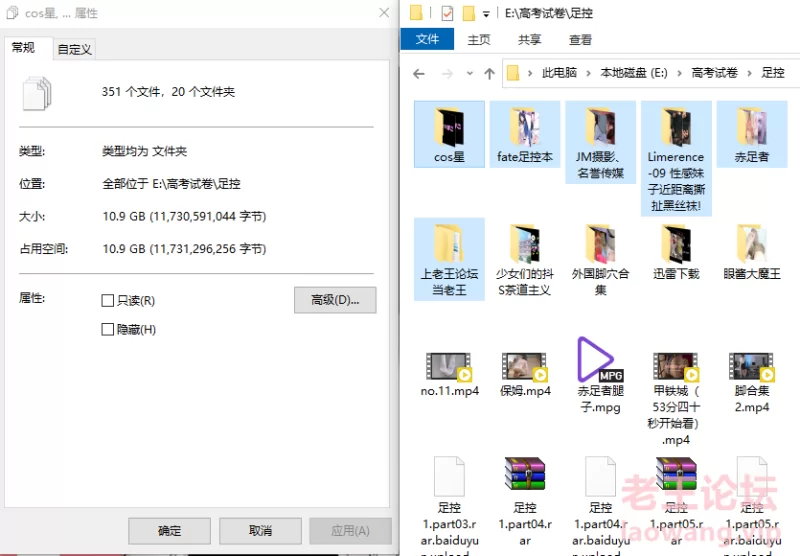Switch to the 常规 properties tab
Screen dimensions: 800x556
(x=23, y=47)
